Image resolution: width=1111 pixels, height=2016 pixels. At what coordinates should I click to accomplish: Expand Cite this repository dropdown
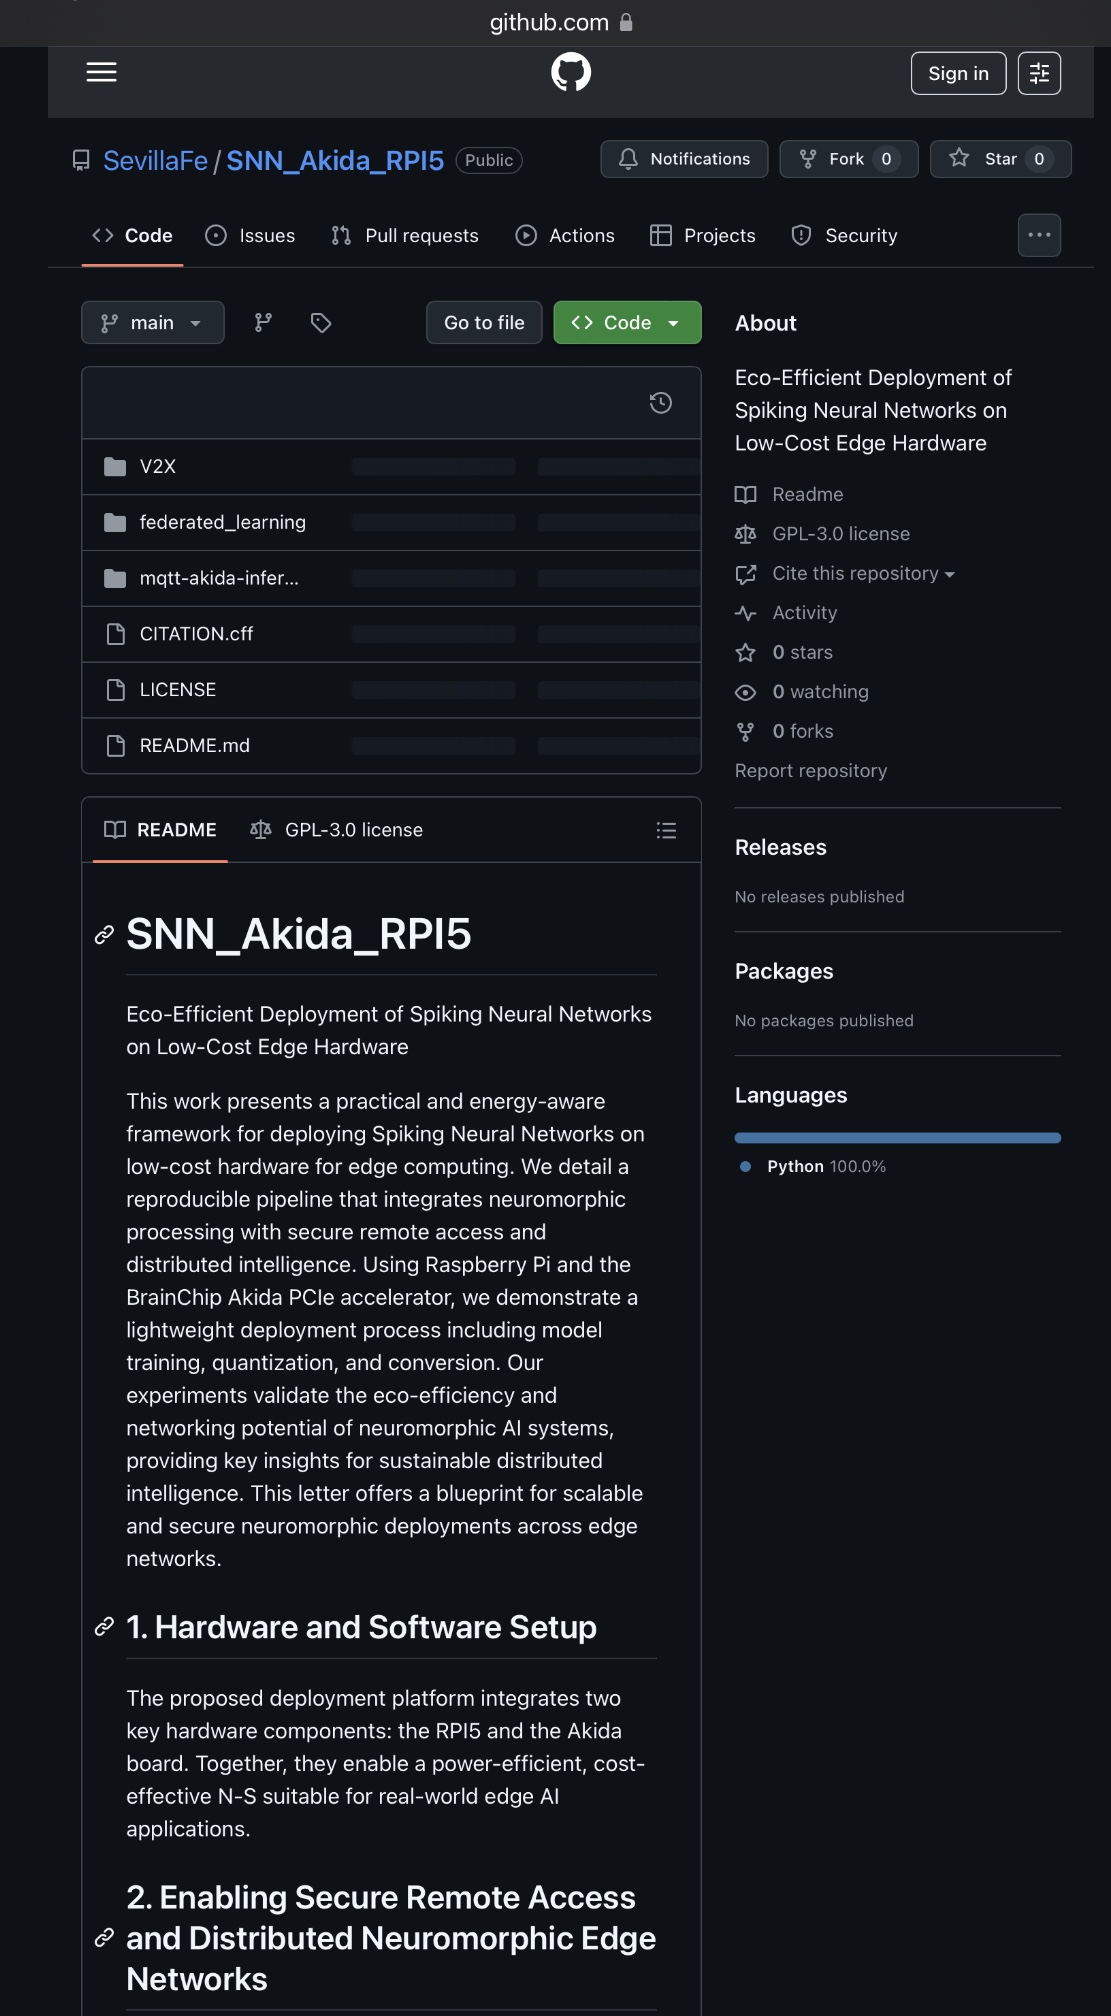(862, 573)
